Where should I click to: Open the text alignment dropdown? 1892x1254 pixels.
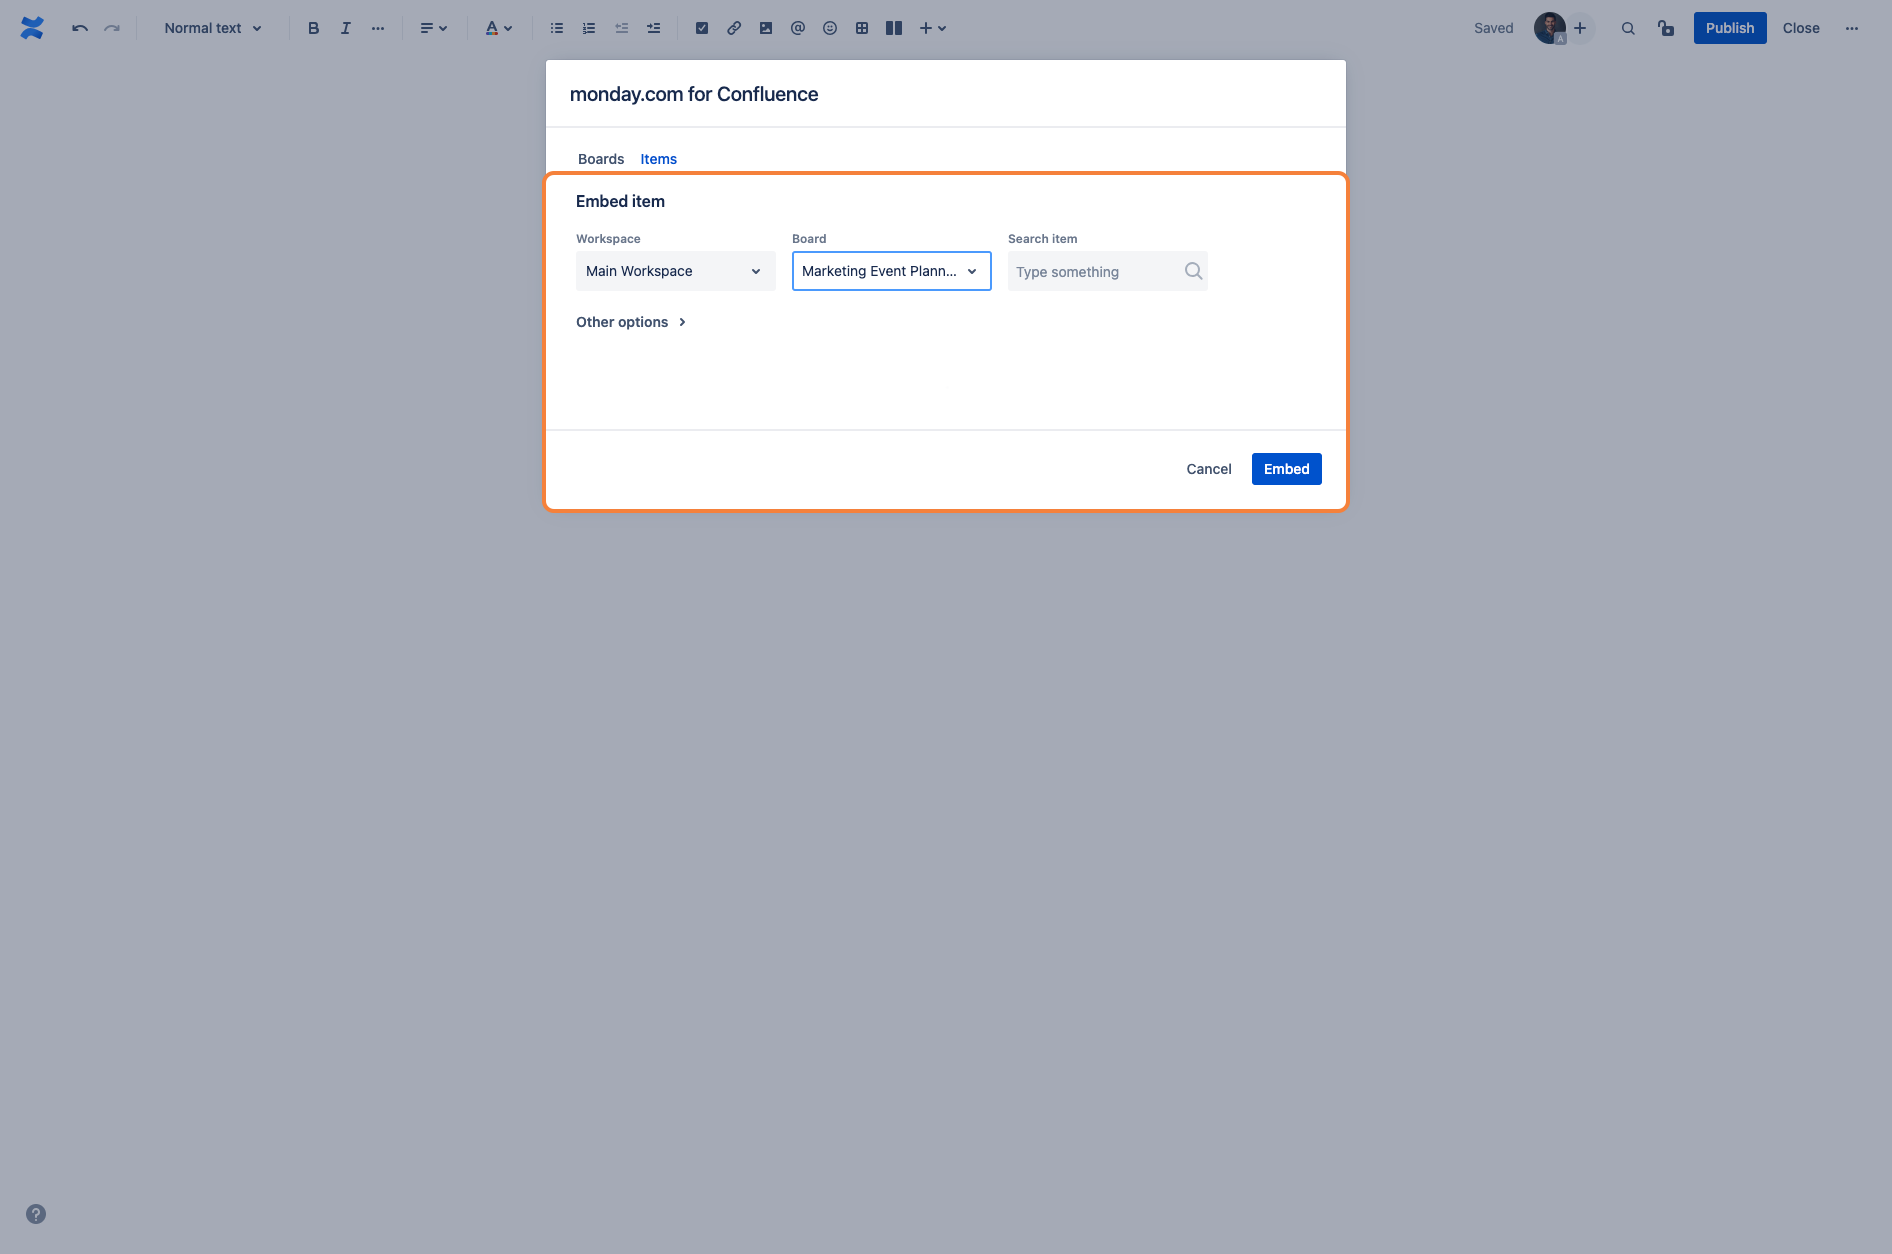(x=433, y=28)
